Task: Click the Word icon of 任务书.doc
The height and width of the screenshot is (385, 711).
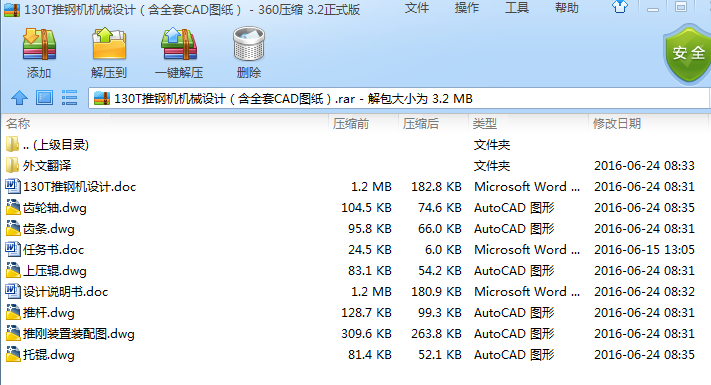Action: click(x=13, y=249)
